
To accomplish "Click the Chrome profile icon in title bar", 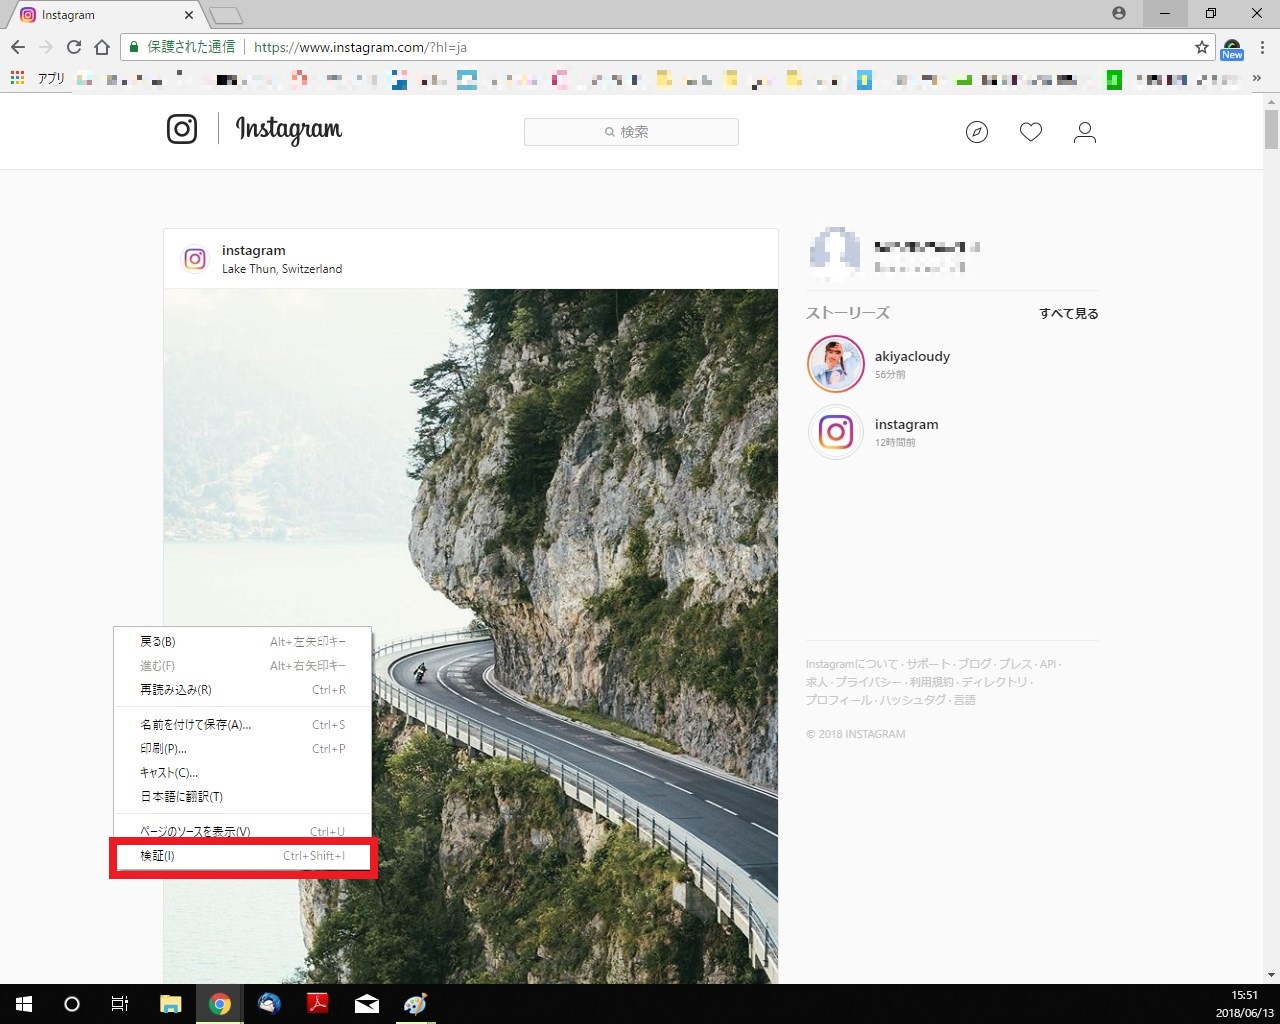I will pos(1119,13).
